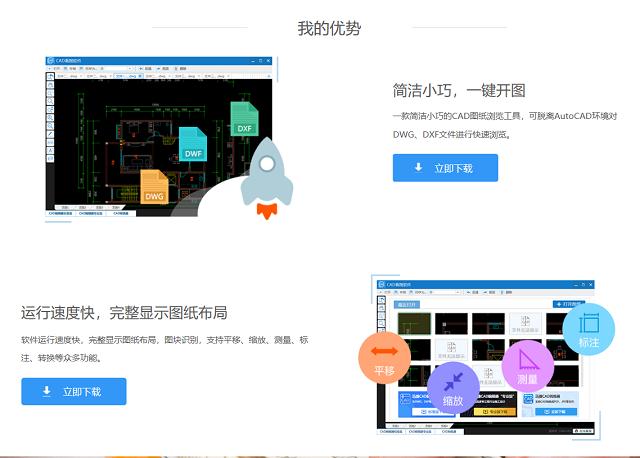Click the CAD app logo in the lower window title bar
This screenshot has height=458, width=640.
[x=382, y=284]
